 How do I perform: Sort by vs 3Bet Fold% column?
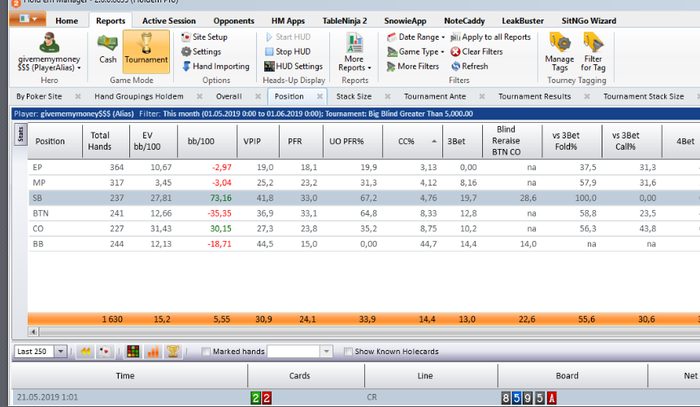pos(572,141)
